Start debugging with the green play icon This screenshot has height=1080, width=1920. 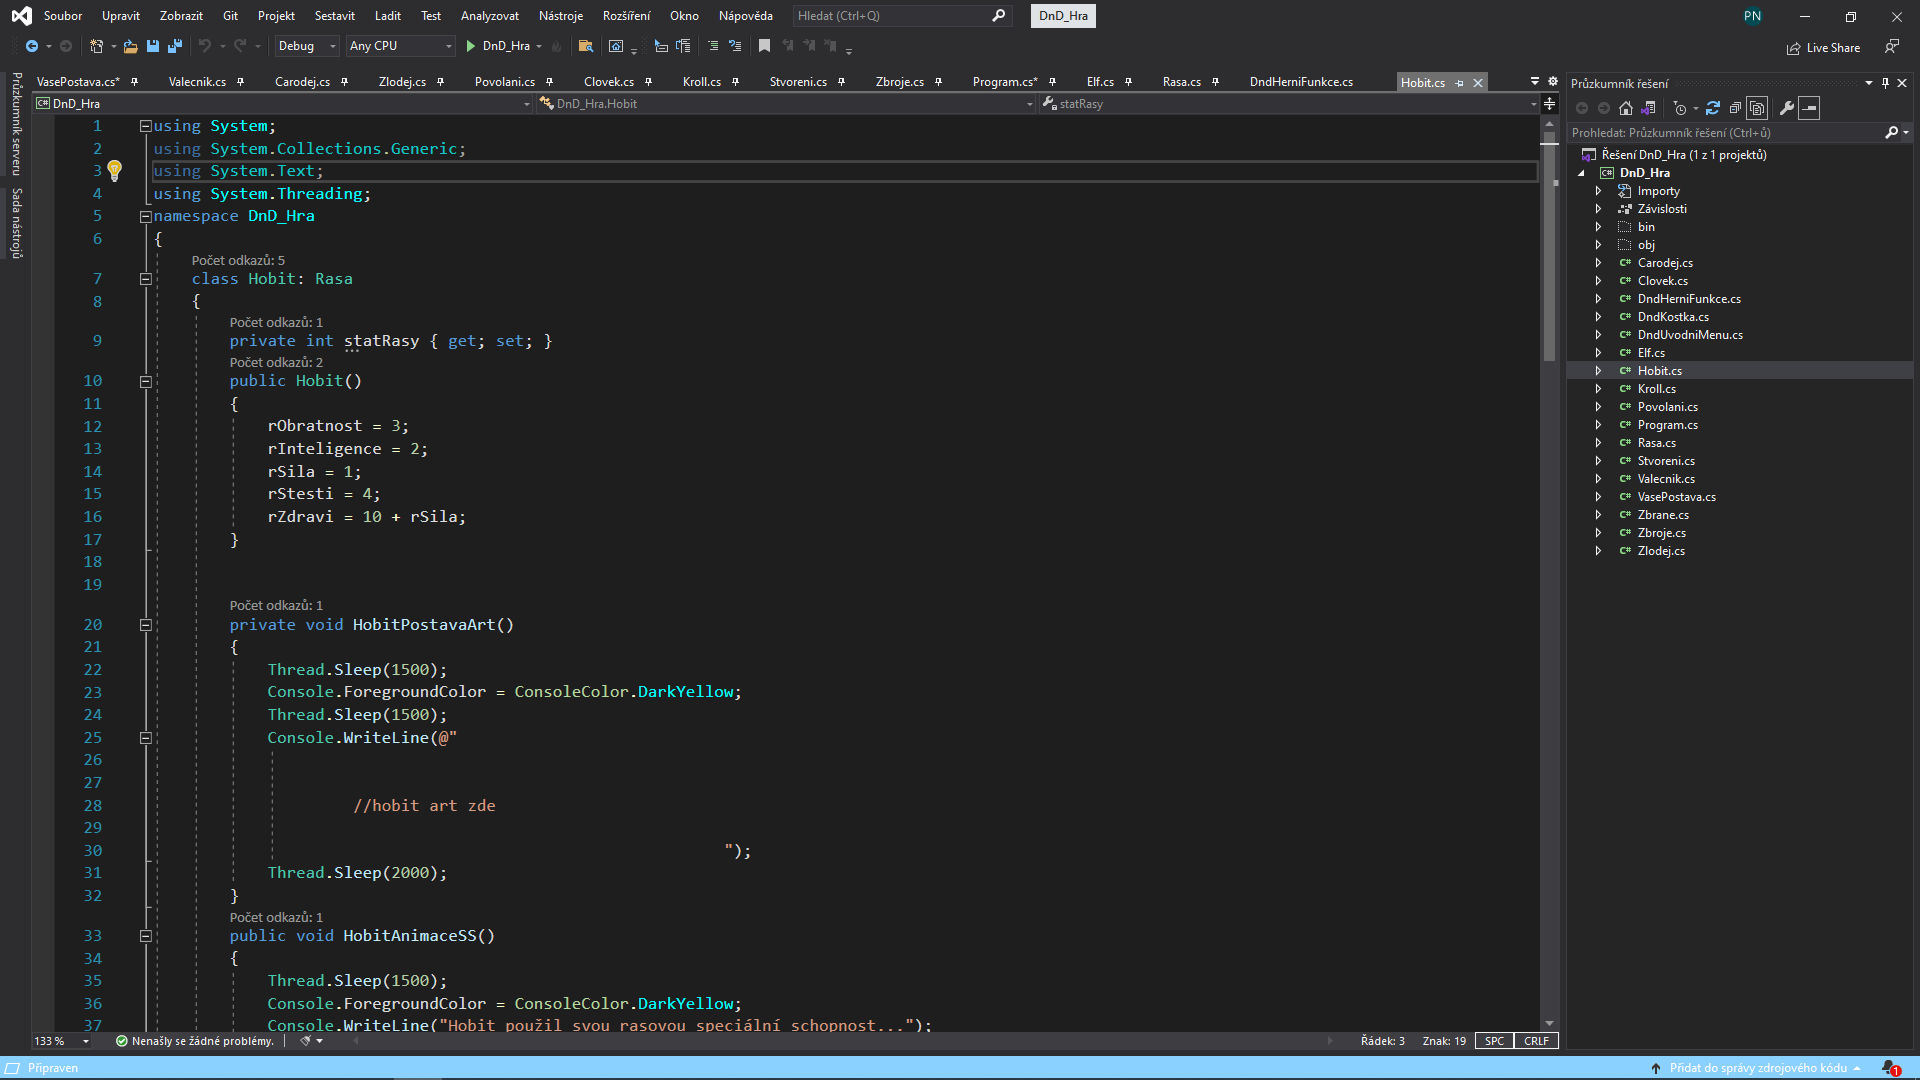point(471,46)
